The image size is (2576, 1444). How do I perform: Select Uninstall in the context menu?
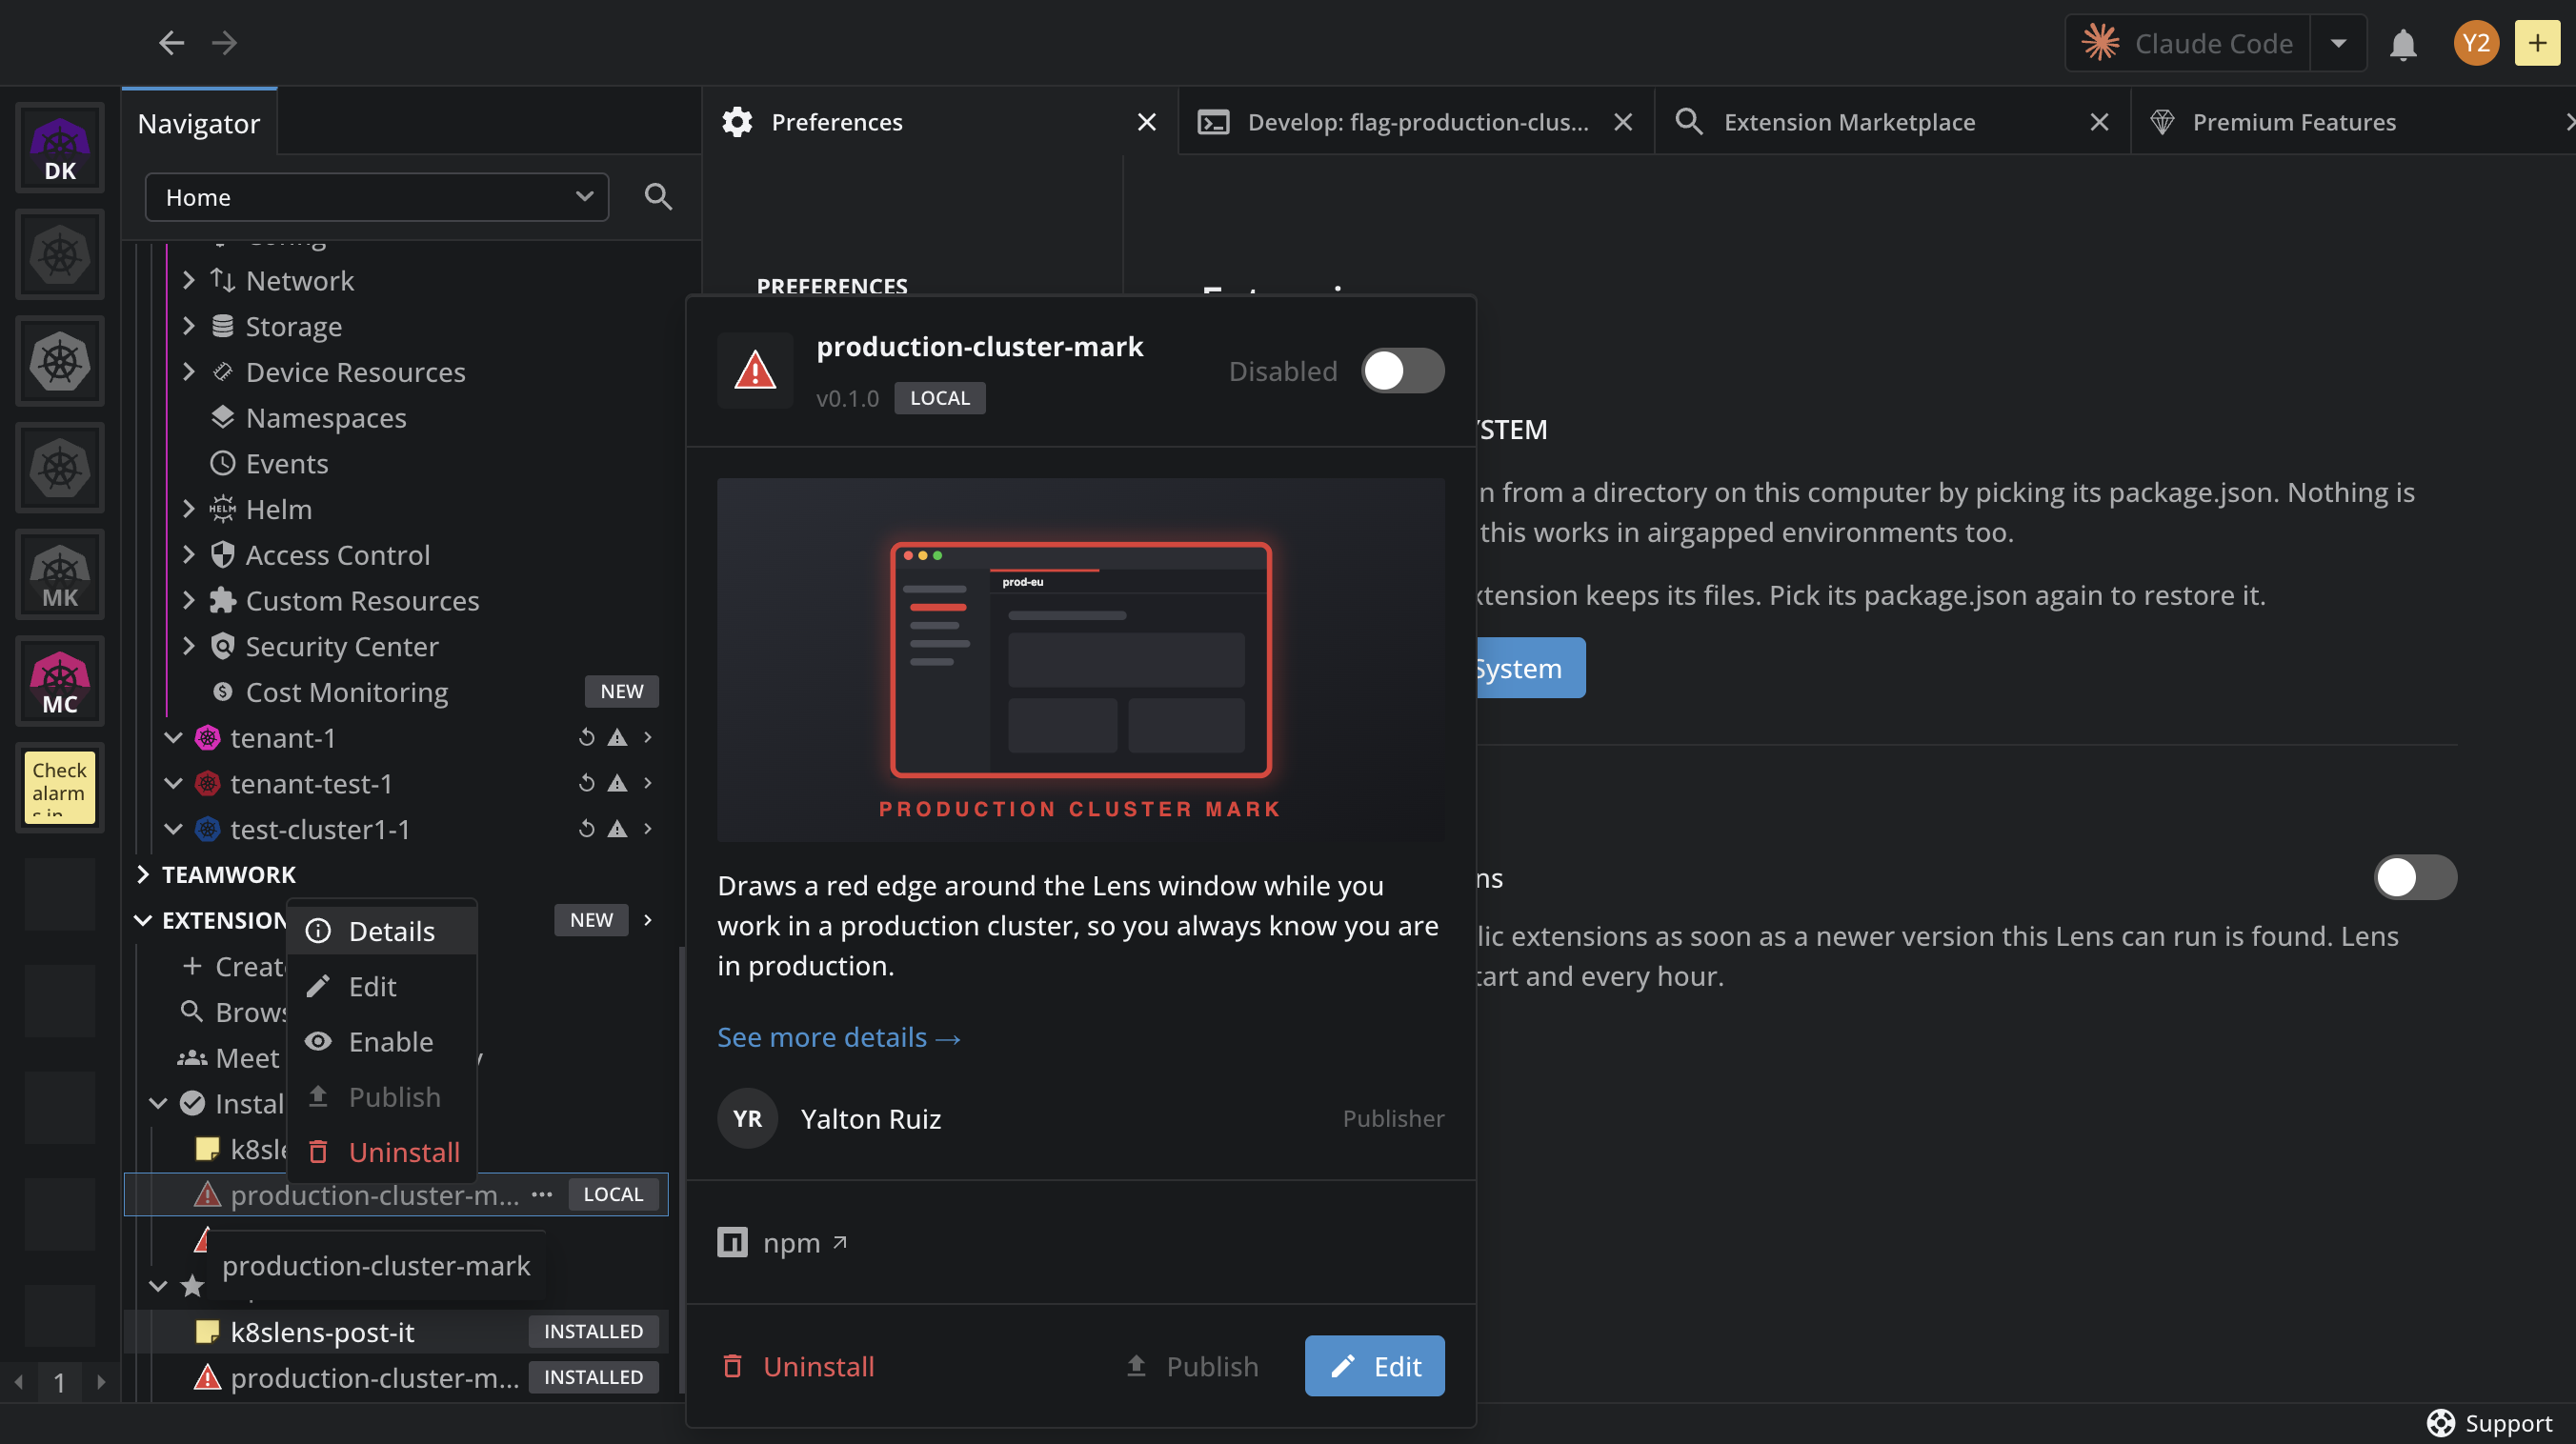(x=382, y=1152)
